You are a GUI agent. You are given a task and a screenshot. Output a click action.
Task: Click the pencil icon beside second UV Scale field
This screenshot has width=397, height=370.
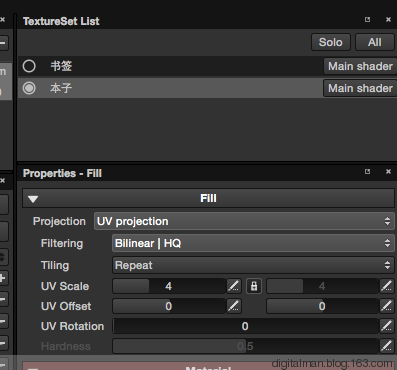coord(387,286)
